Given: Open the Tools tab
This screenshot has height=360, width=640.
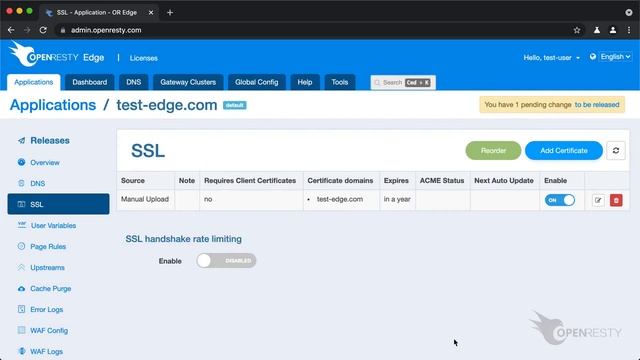Looking at the screenshot, I should pyautogui.click(x=340, y=82).
